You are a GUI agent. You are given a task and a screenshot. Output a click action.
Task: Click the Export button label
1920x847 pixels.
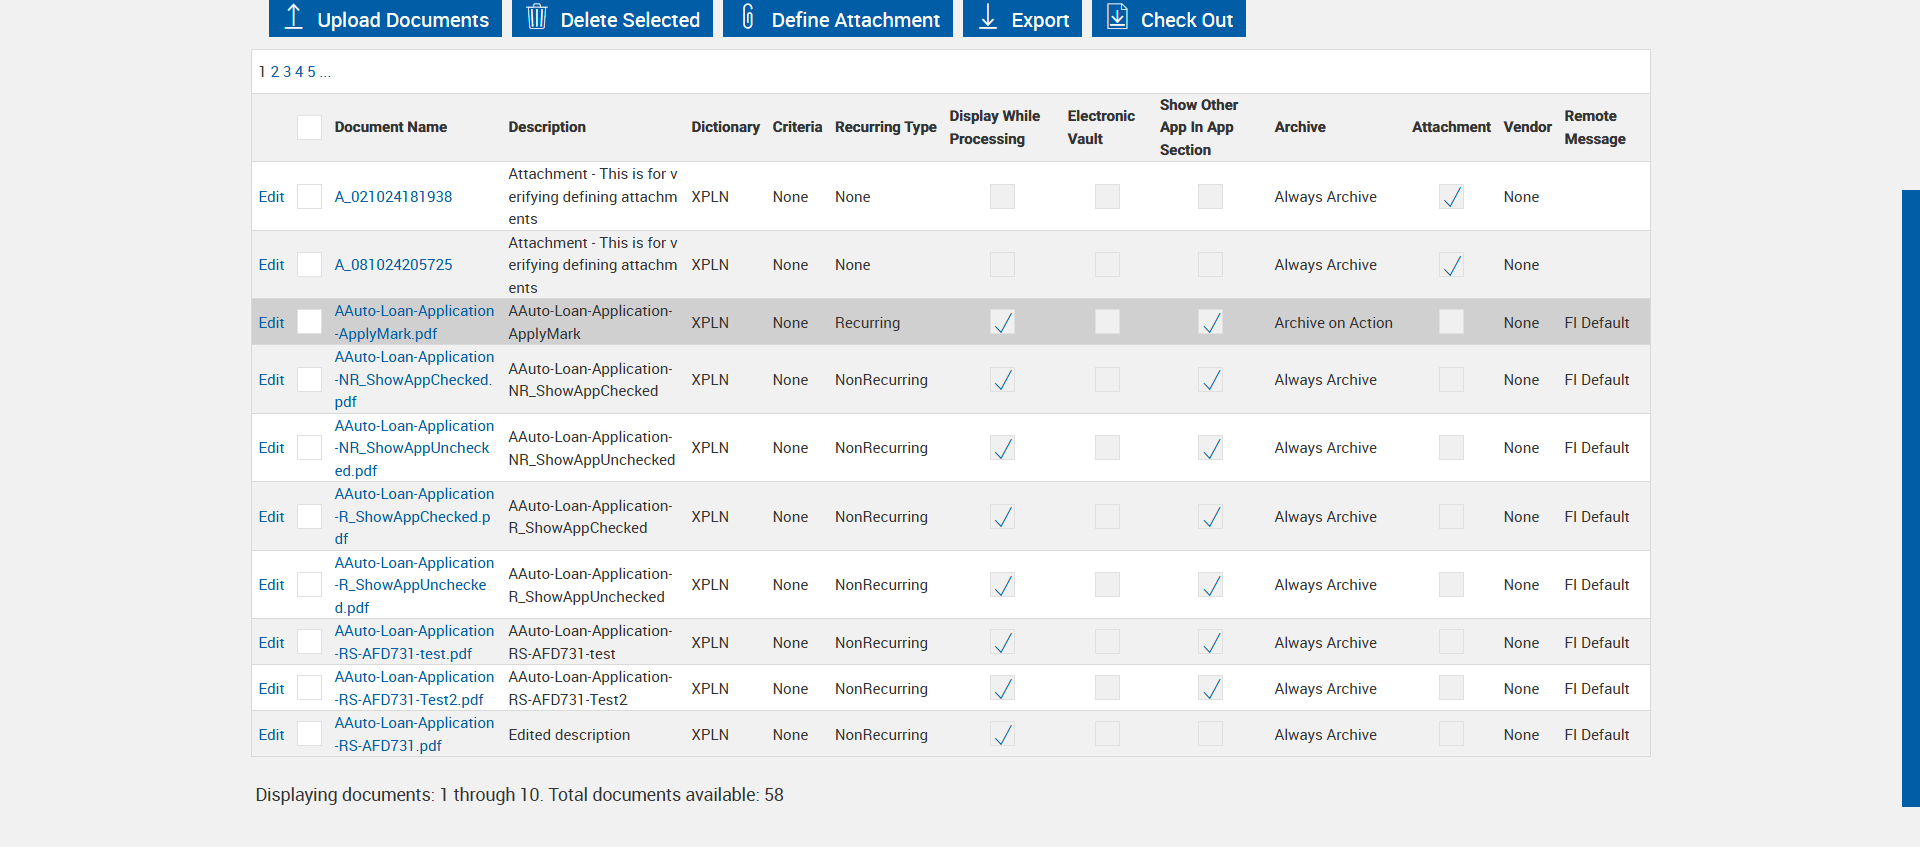(1040, 20)
